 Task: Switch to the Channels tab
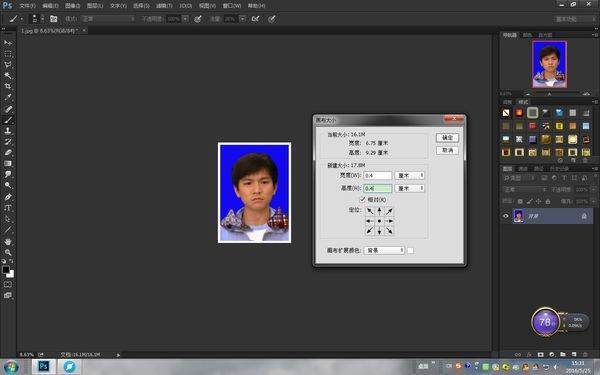coord(523,168)
